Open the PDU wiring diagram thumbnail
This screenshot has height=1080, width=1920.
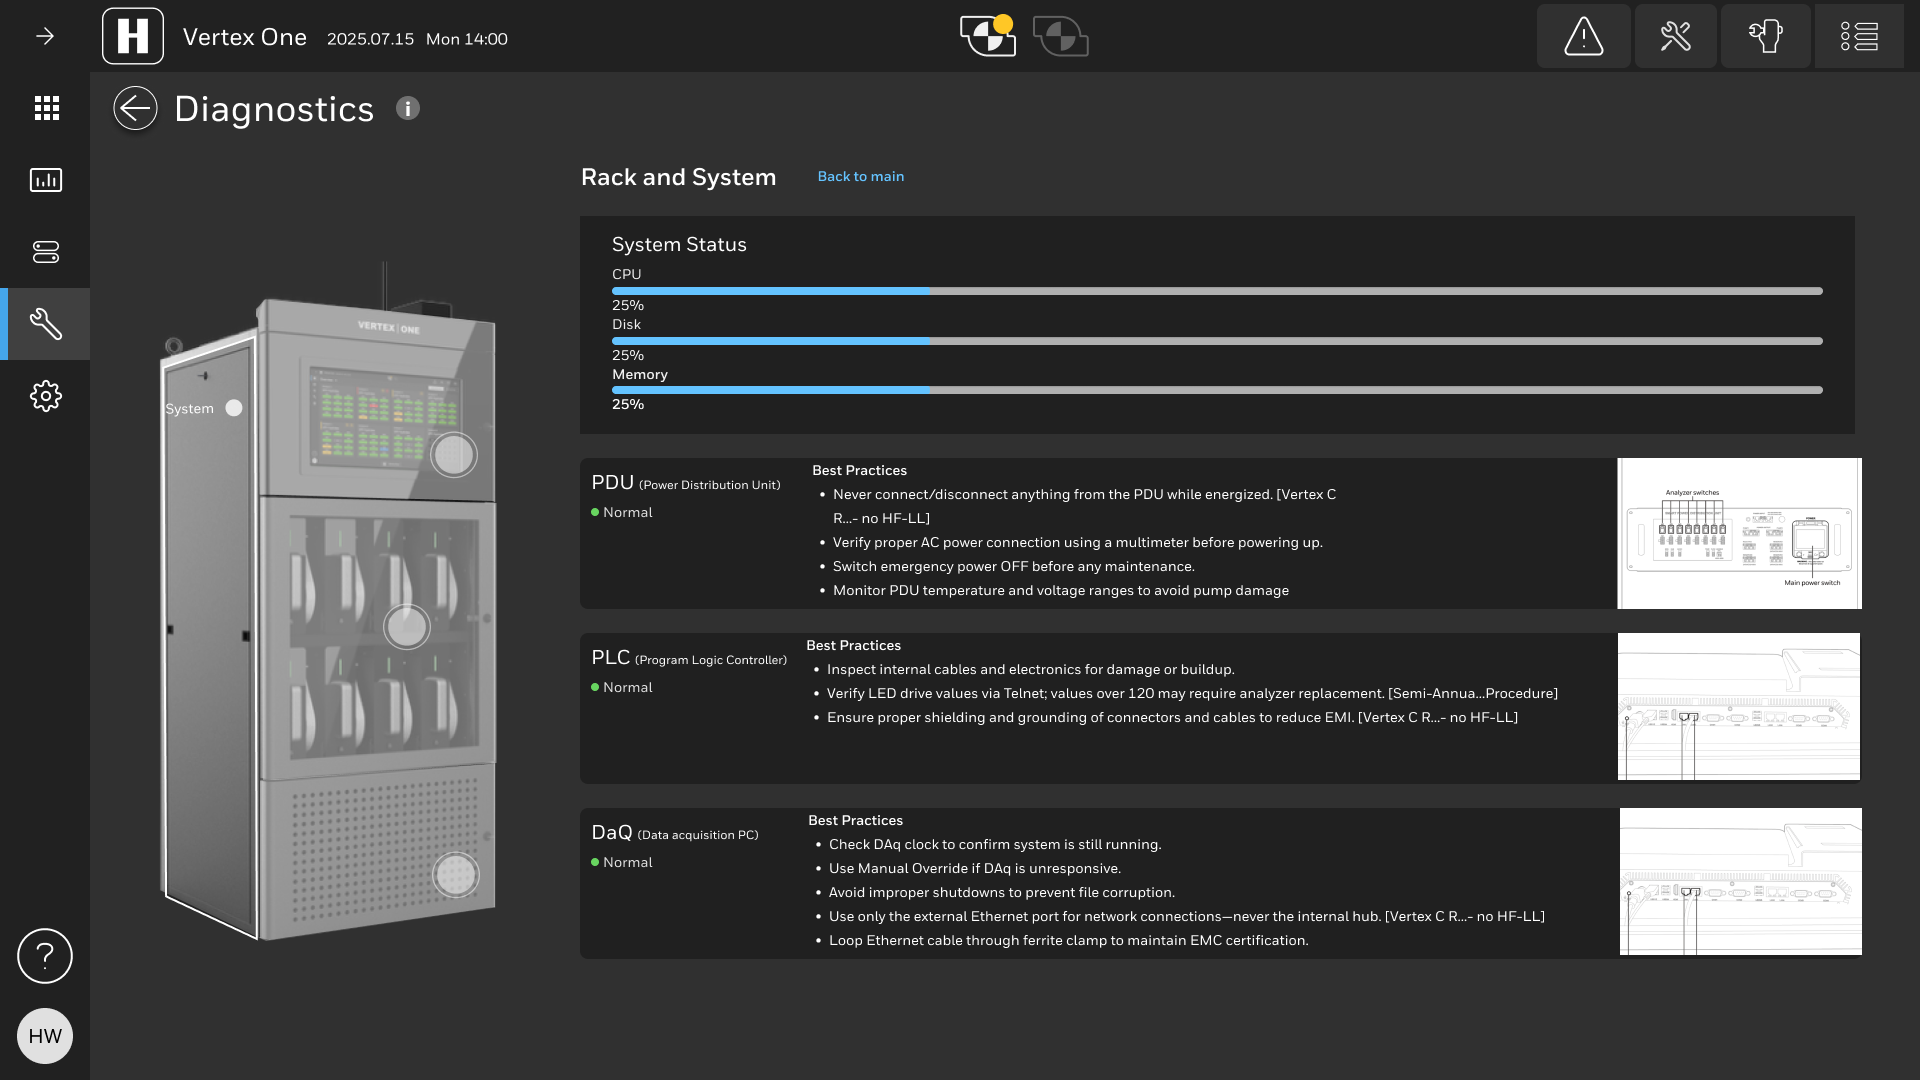(x=1738, y=533)
